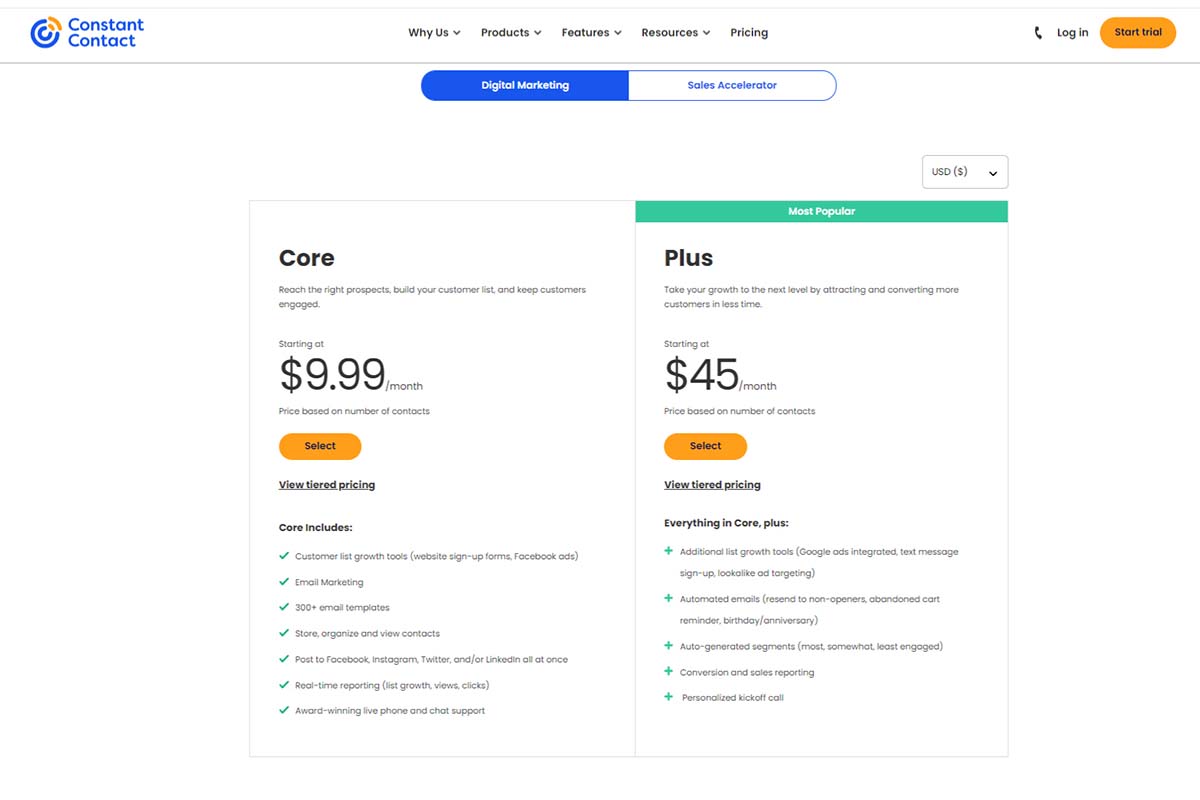Select the Core plan
This screenshot has height=800, width=1200.
tap(320, 446)
